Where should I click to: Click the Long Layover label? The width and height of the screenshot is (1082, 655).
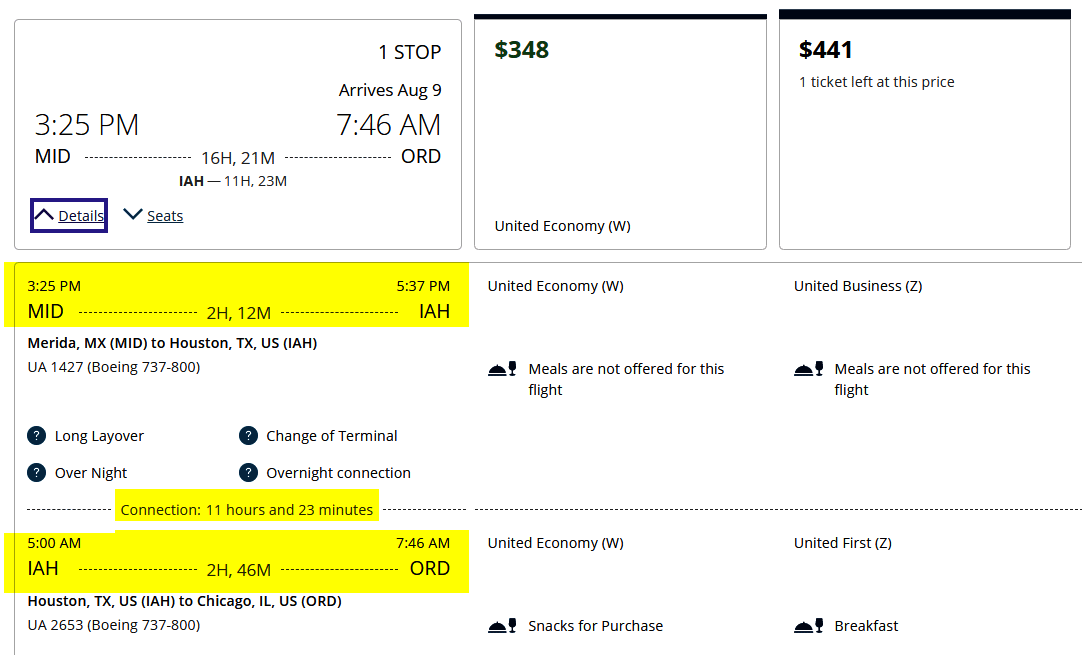pyautogui.click(x=99, y=436)
